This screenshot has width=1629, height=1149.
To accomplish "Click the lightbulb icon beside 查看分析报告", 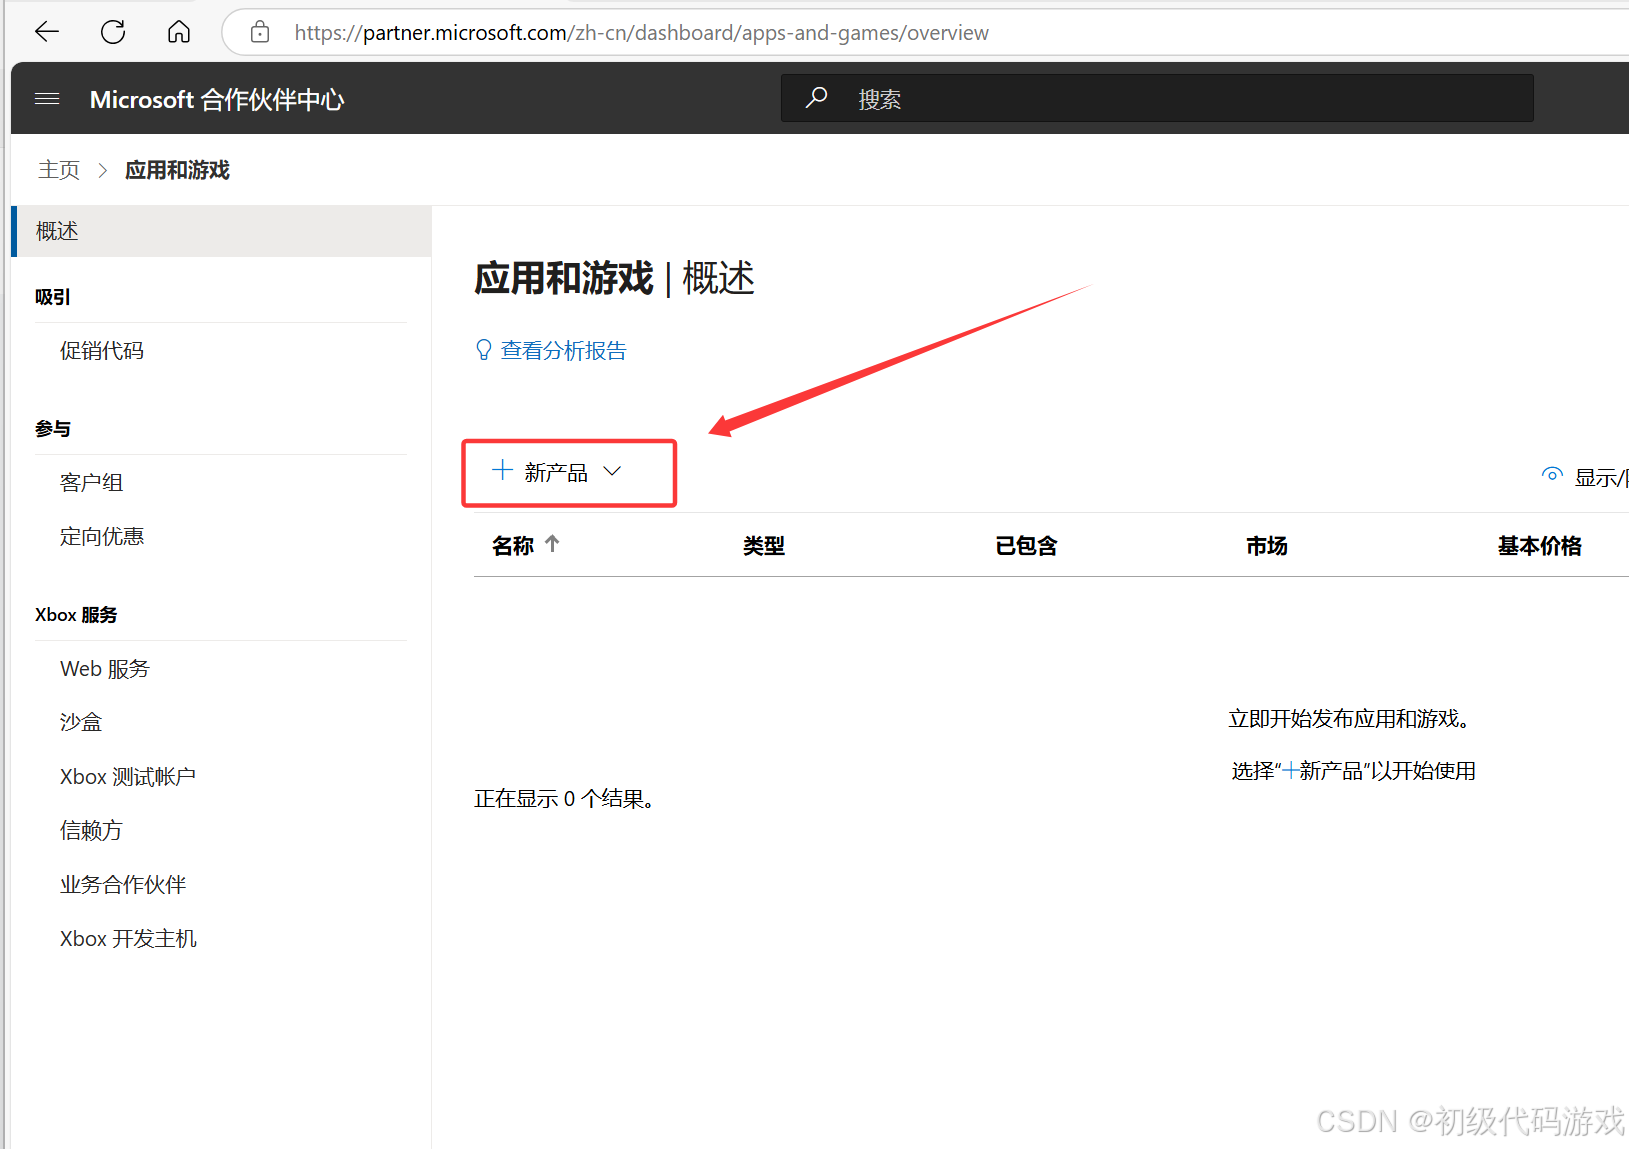I will [x=484, y=350].
